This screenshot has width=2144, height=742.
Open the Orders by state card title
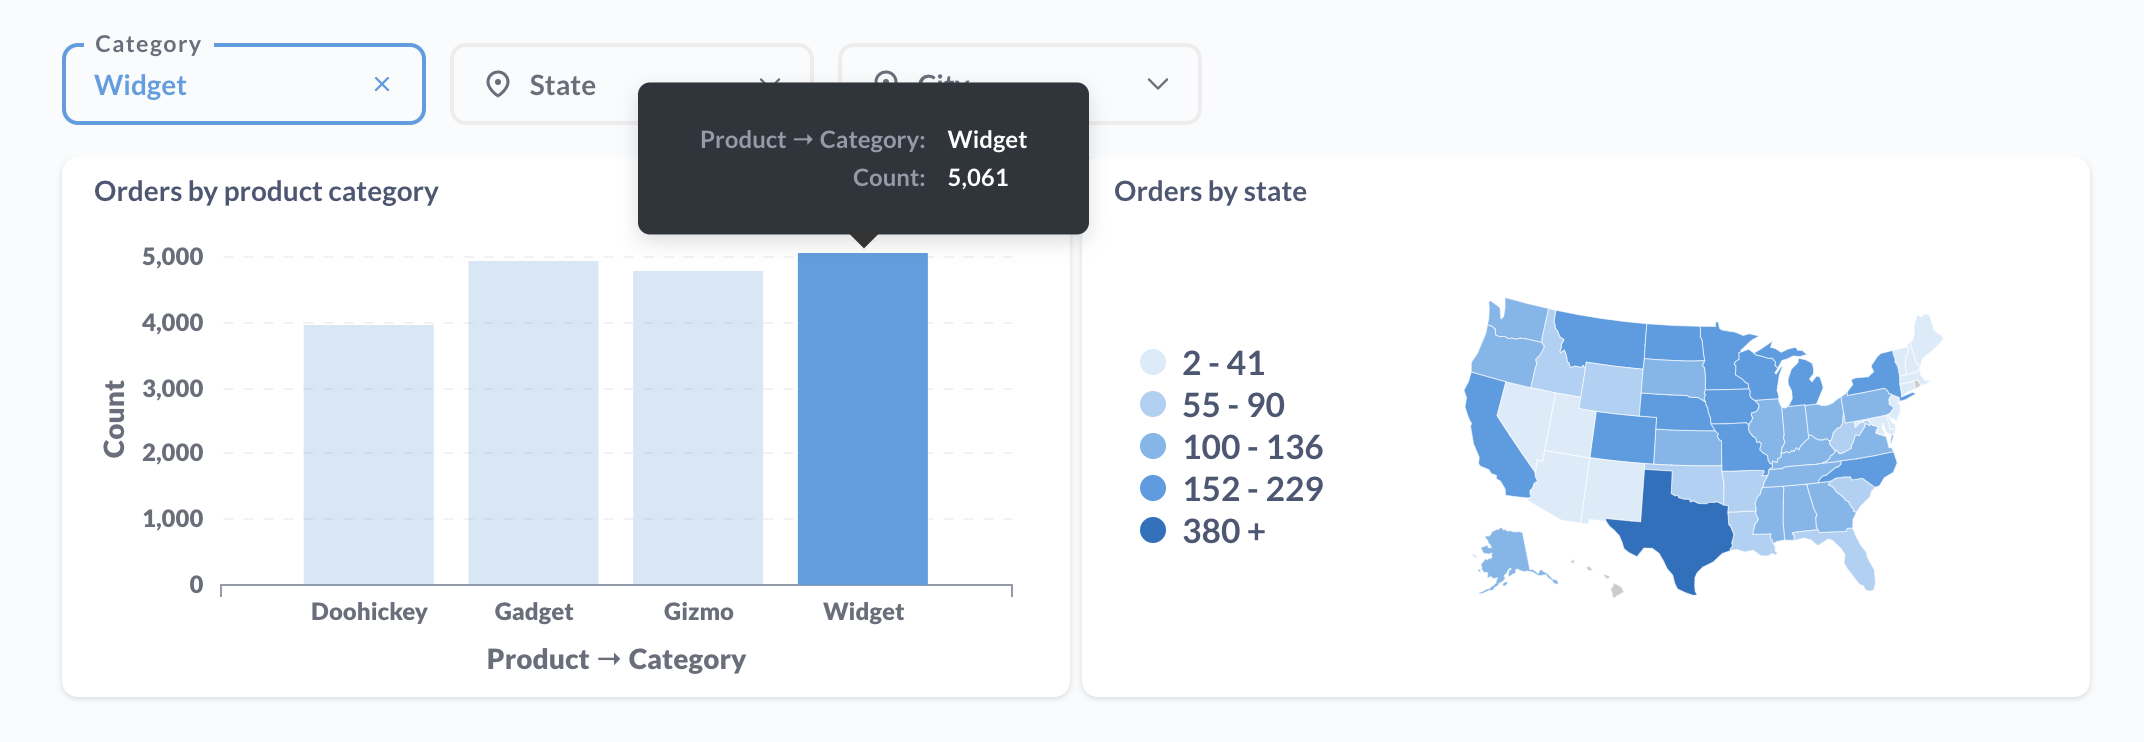coord(1210,191)
